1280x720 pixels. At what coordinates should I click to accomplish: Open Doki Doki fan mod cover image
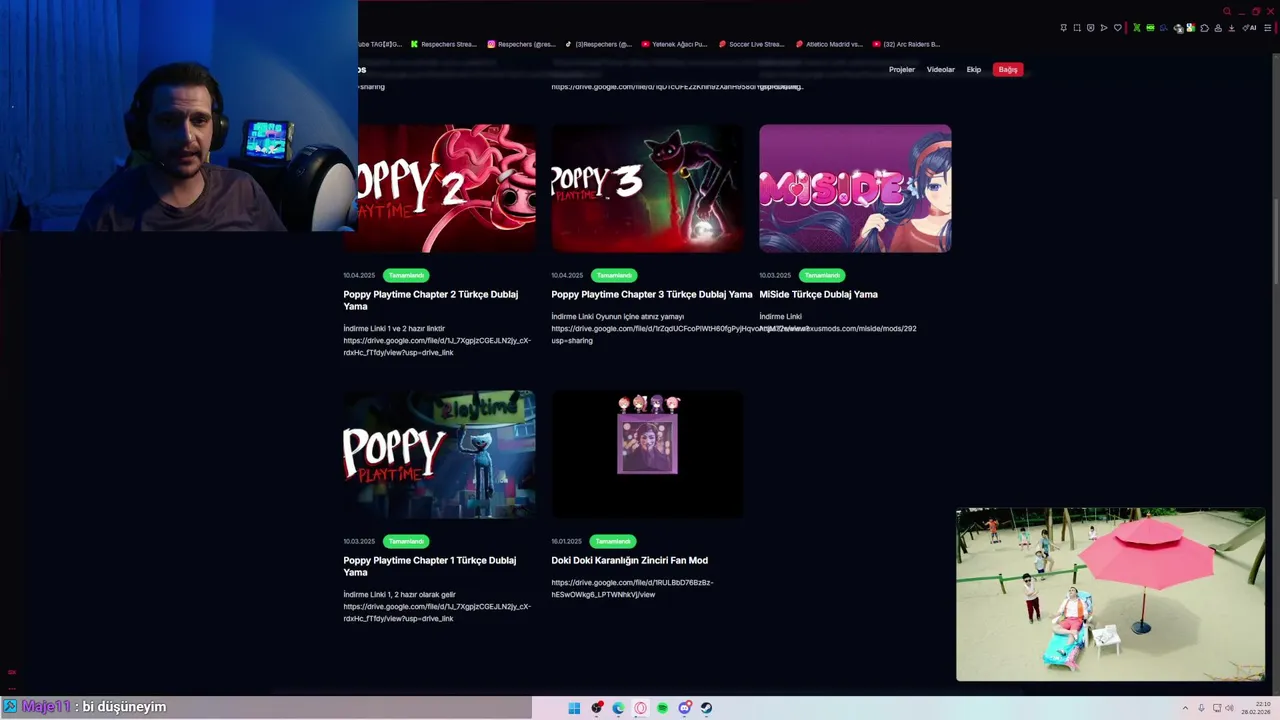pos(647,454)
